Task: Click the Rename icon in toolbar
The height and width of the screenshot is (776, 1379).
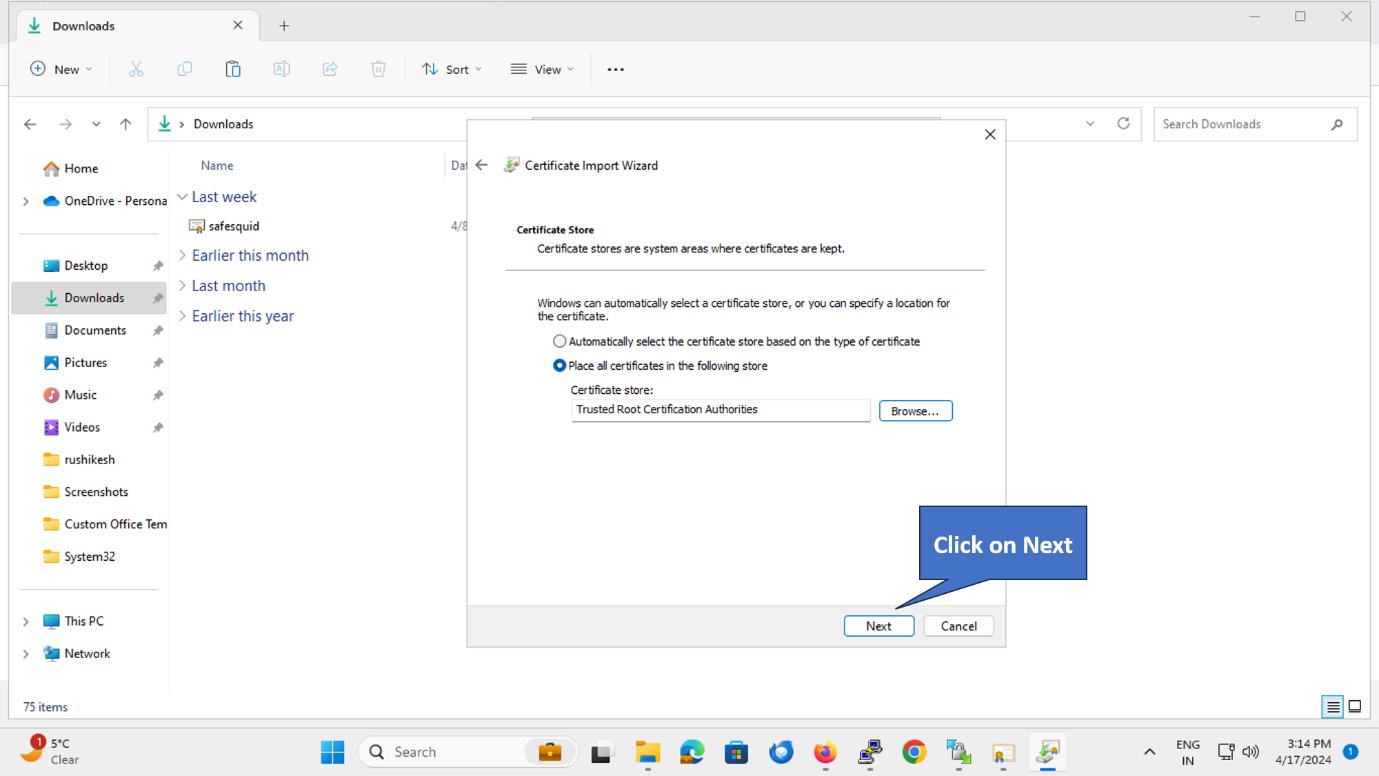Action: [x=282, y=69]
